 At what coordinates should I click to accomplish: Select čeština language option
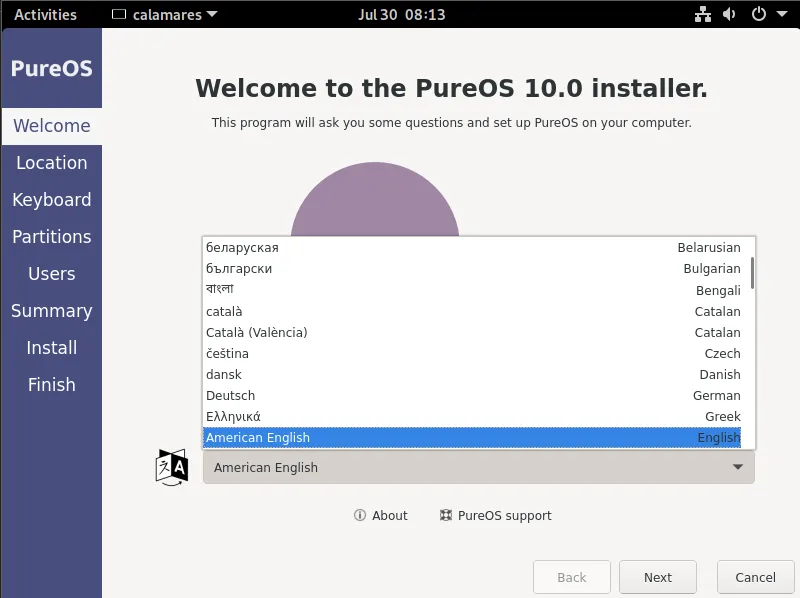click(228, 353)
